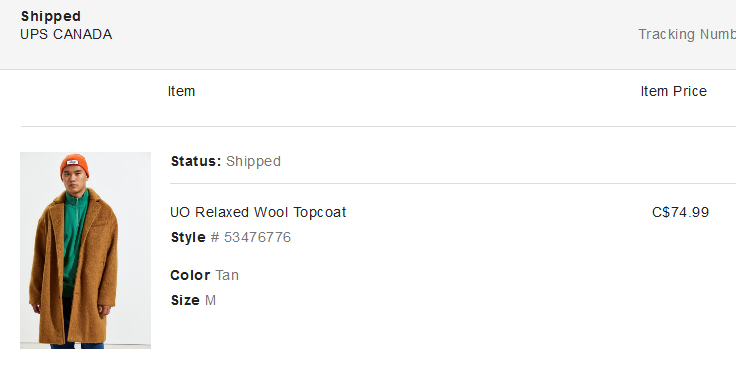Select the C$74.99 price

tap(681, 212)
